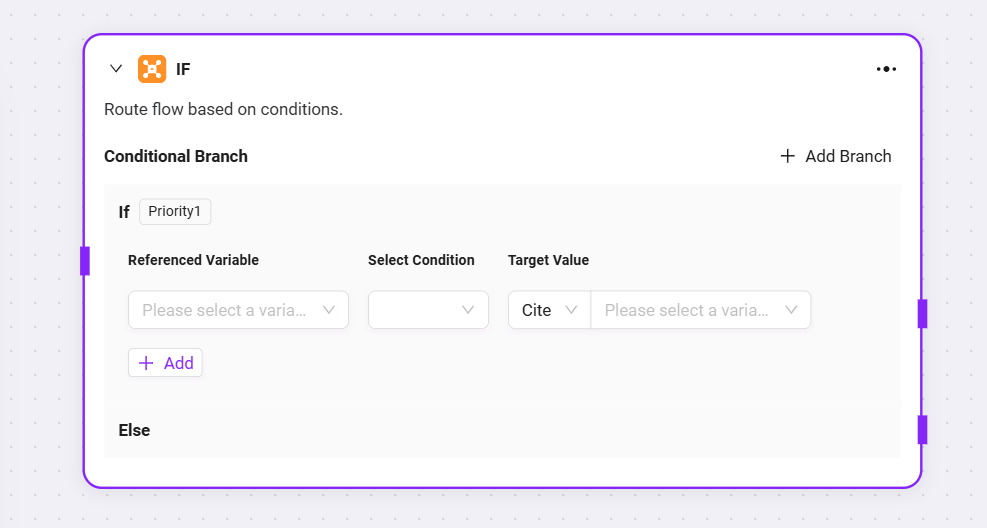Click the left input connector handle
Viewport: 987px width, 528px height.
(85, 261)
